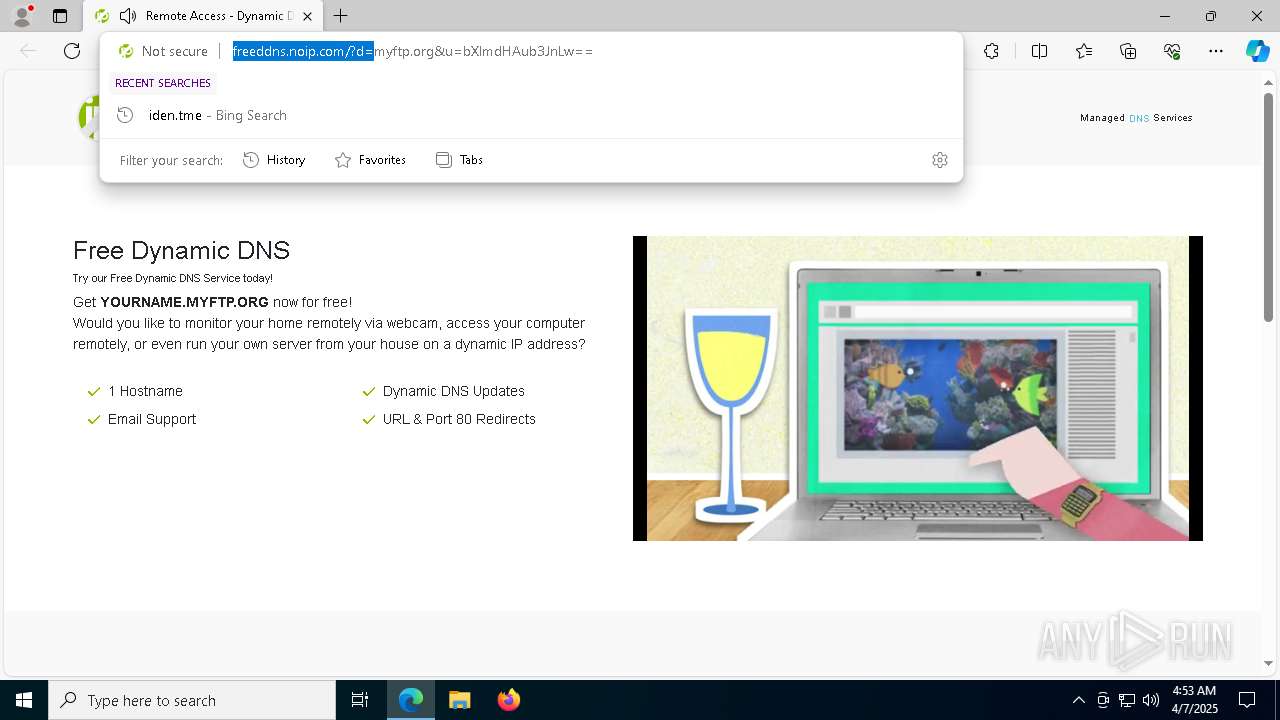Viewport: 1280px width, 720px height.
Task: Click the YOURNAME.MYFTP.ORG text
Action: [184, 302]
